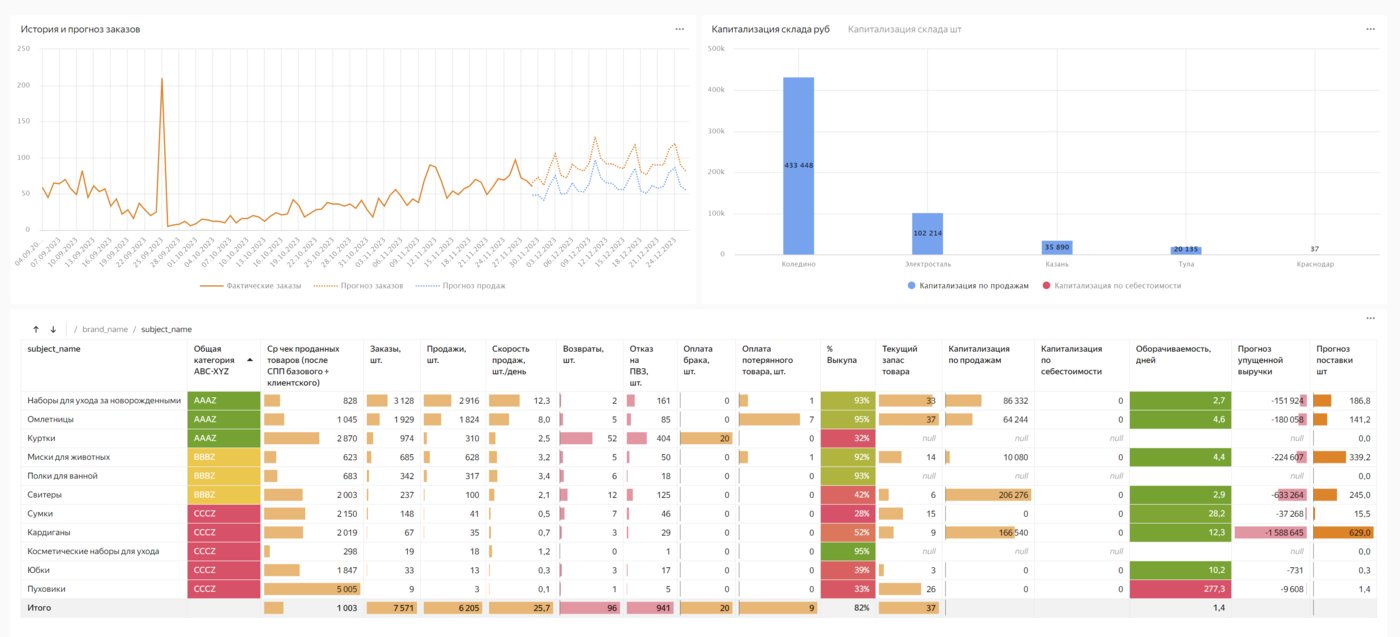Click the Электросталь bar in the chart

point(927,233)
